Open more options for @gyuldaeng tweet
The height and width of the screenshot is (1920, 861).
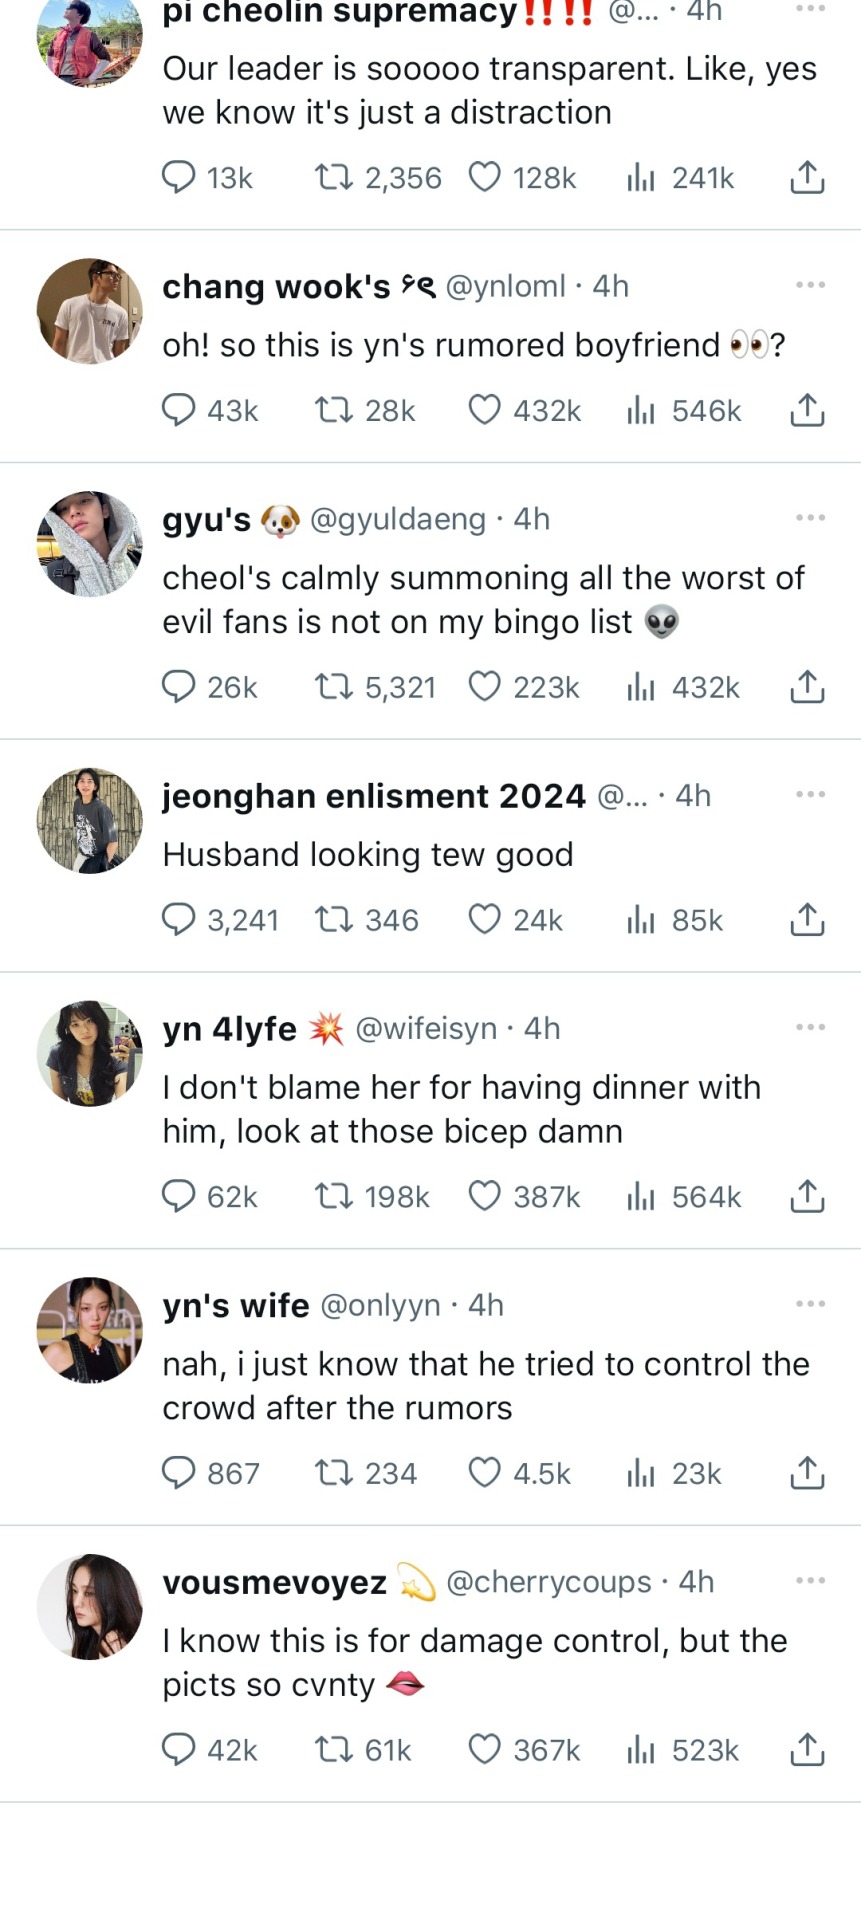pyautogui.click(x=810, y=518)
